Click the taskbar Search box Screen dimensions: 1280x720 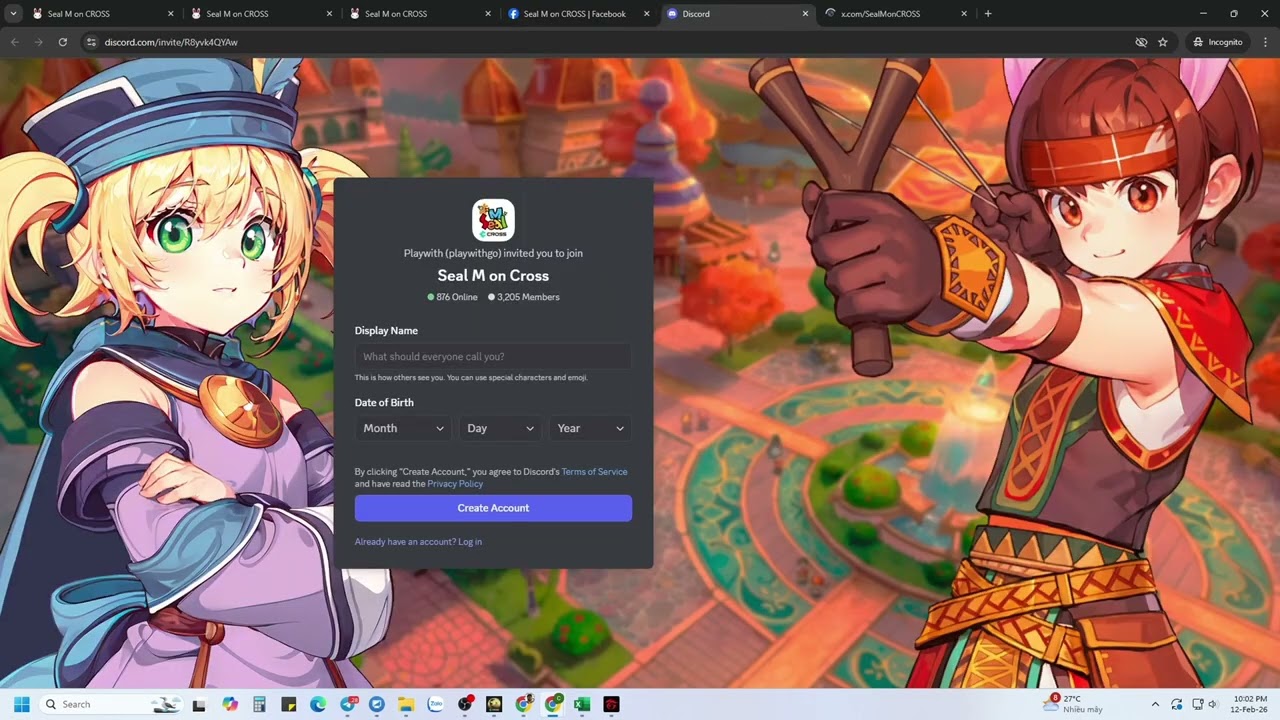click(x=110, y=704)
